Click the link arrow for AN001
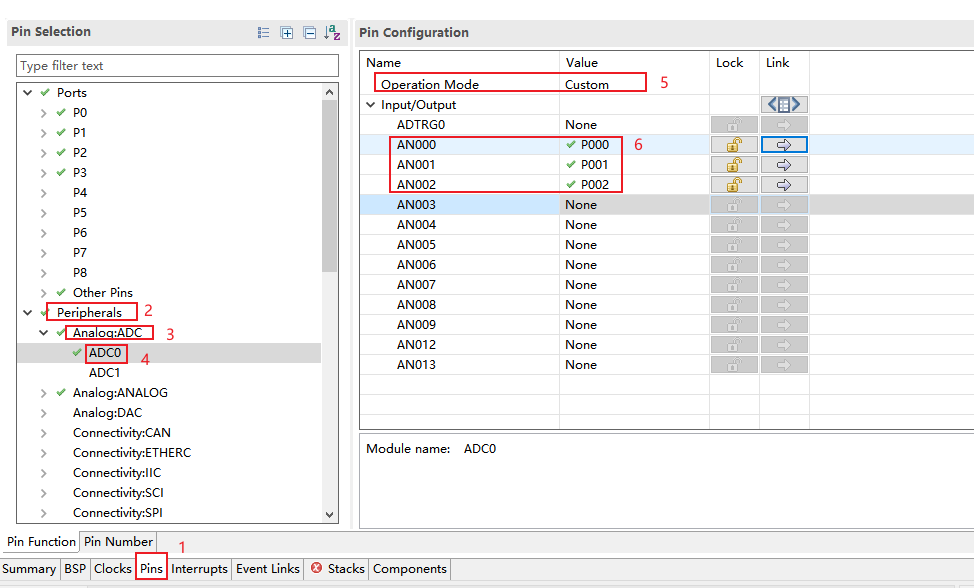 pos(784,165)
